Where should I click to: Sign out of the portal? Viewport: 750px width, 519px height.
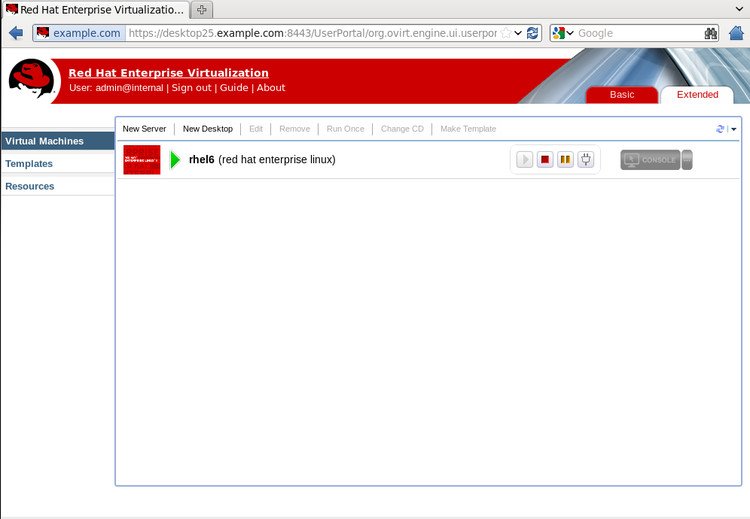click(191, 88)
